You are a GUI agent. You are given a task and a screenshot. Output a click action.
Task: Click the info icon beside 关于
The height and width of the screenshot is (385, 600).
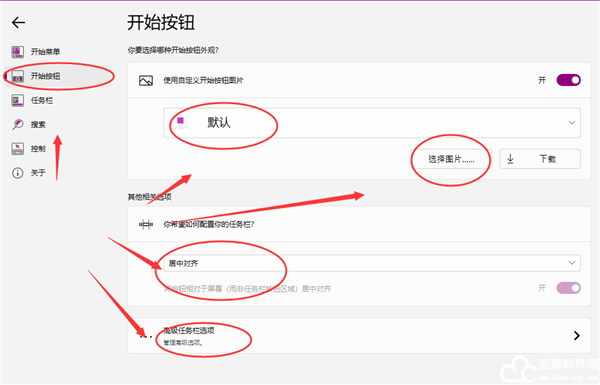pos(18,173)
